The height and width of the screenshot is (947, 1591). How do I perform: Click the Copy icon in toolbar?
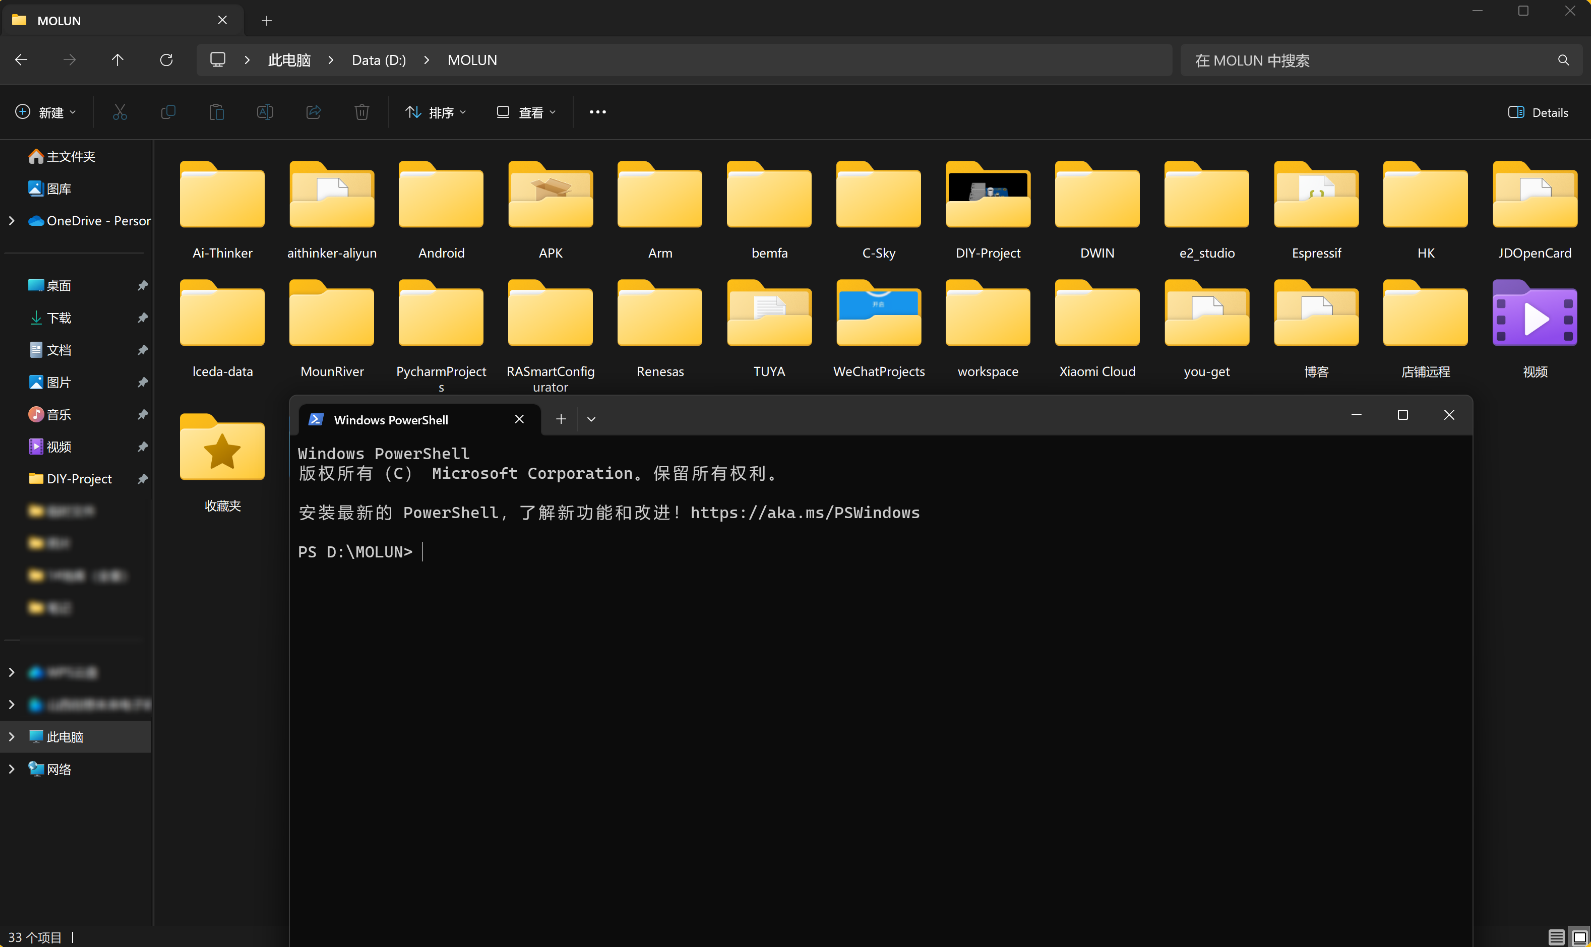168,112
